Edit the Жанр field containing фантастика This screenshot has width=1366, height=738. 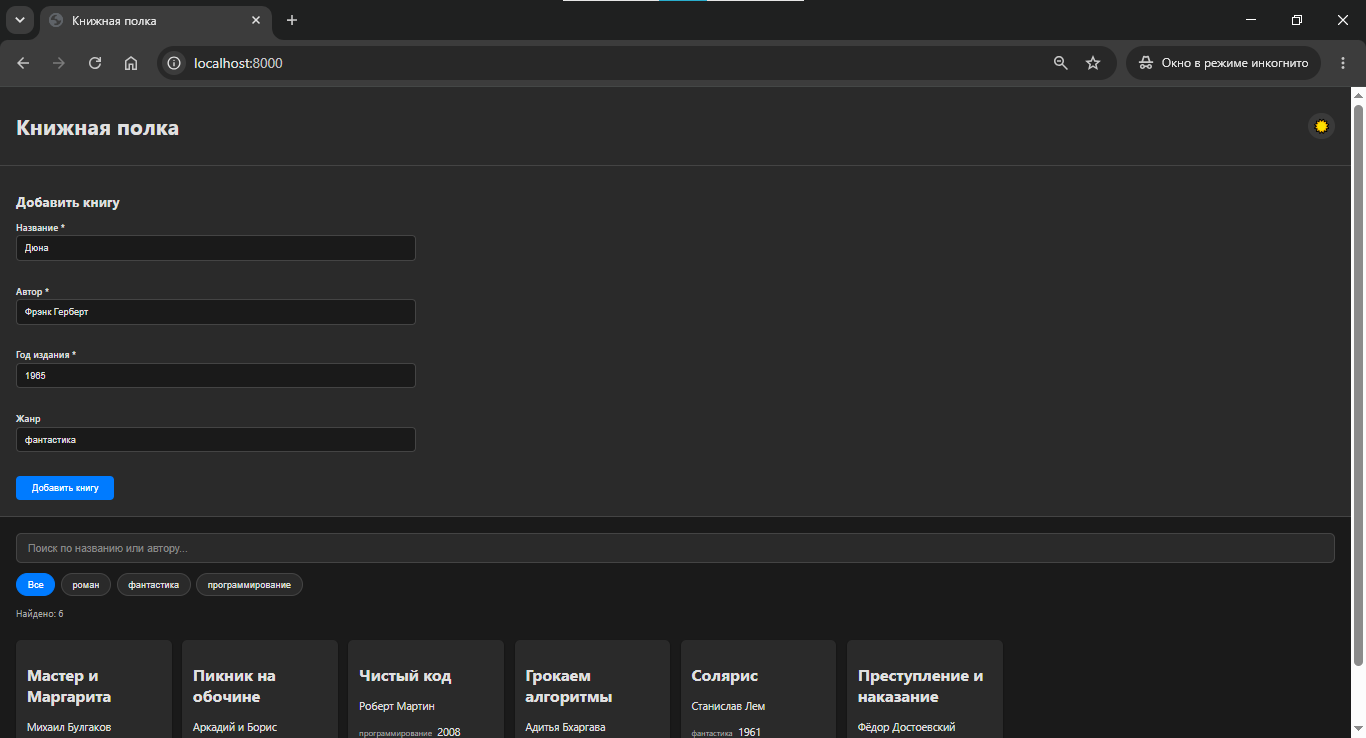(216, 440)
